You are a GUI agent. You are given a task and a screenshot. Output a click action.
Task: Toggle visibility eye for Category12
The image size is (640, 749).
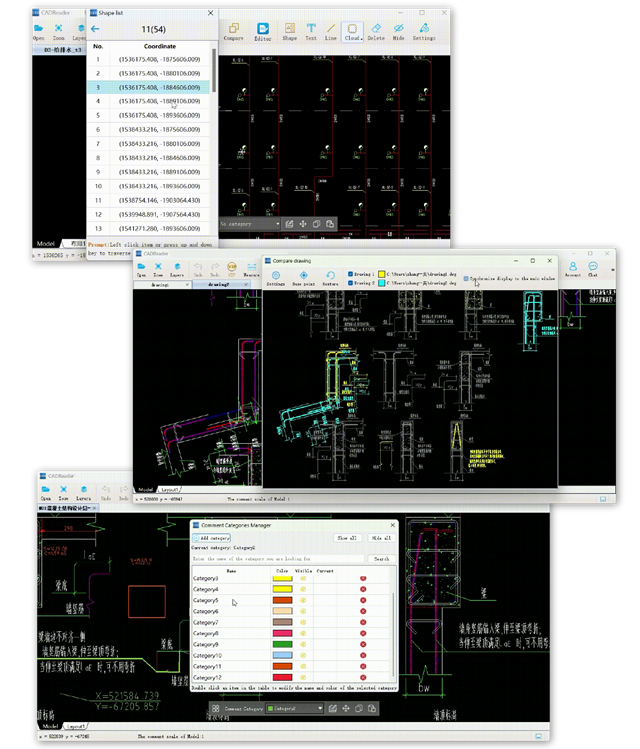pos(303,677)
